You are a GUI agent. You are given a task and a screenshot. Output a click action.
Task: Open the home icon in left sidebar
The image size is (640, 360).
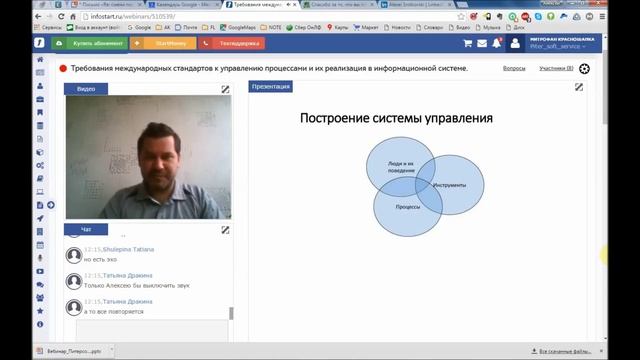(40, 60)
